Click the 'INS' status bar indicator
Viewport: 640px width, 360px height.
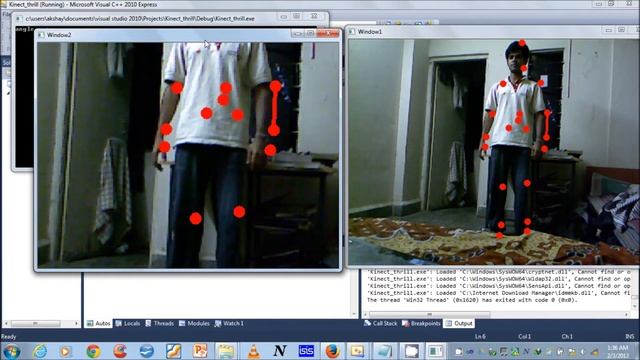630,337
